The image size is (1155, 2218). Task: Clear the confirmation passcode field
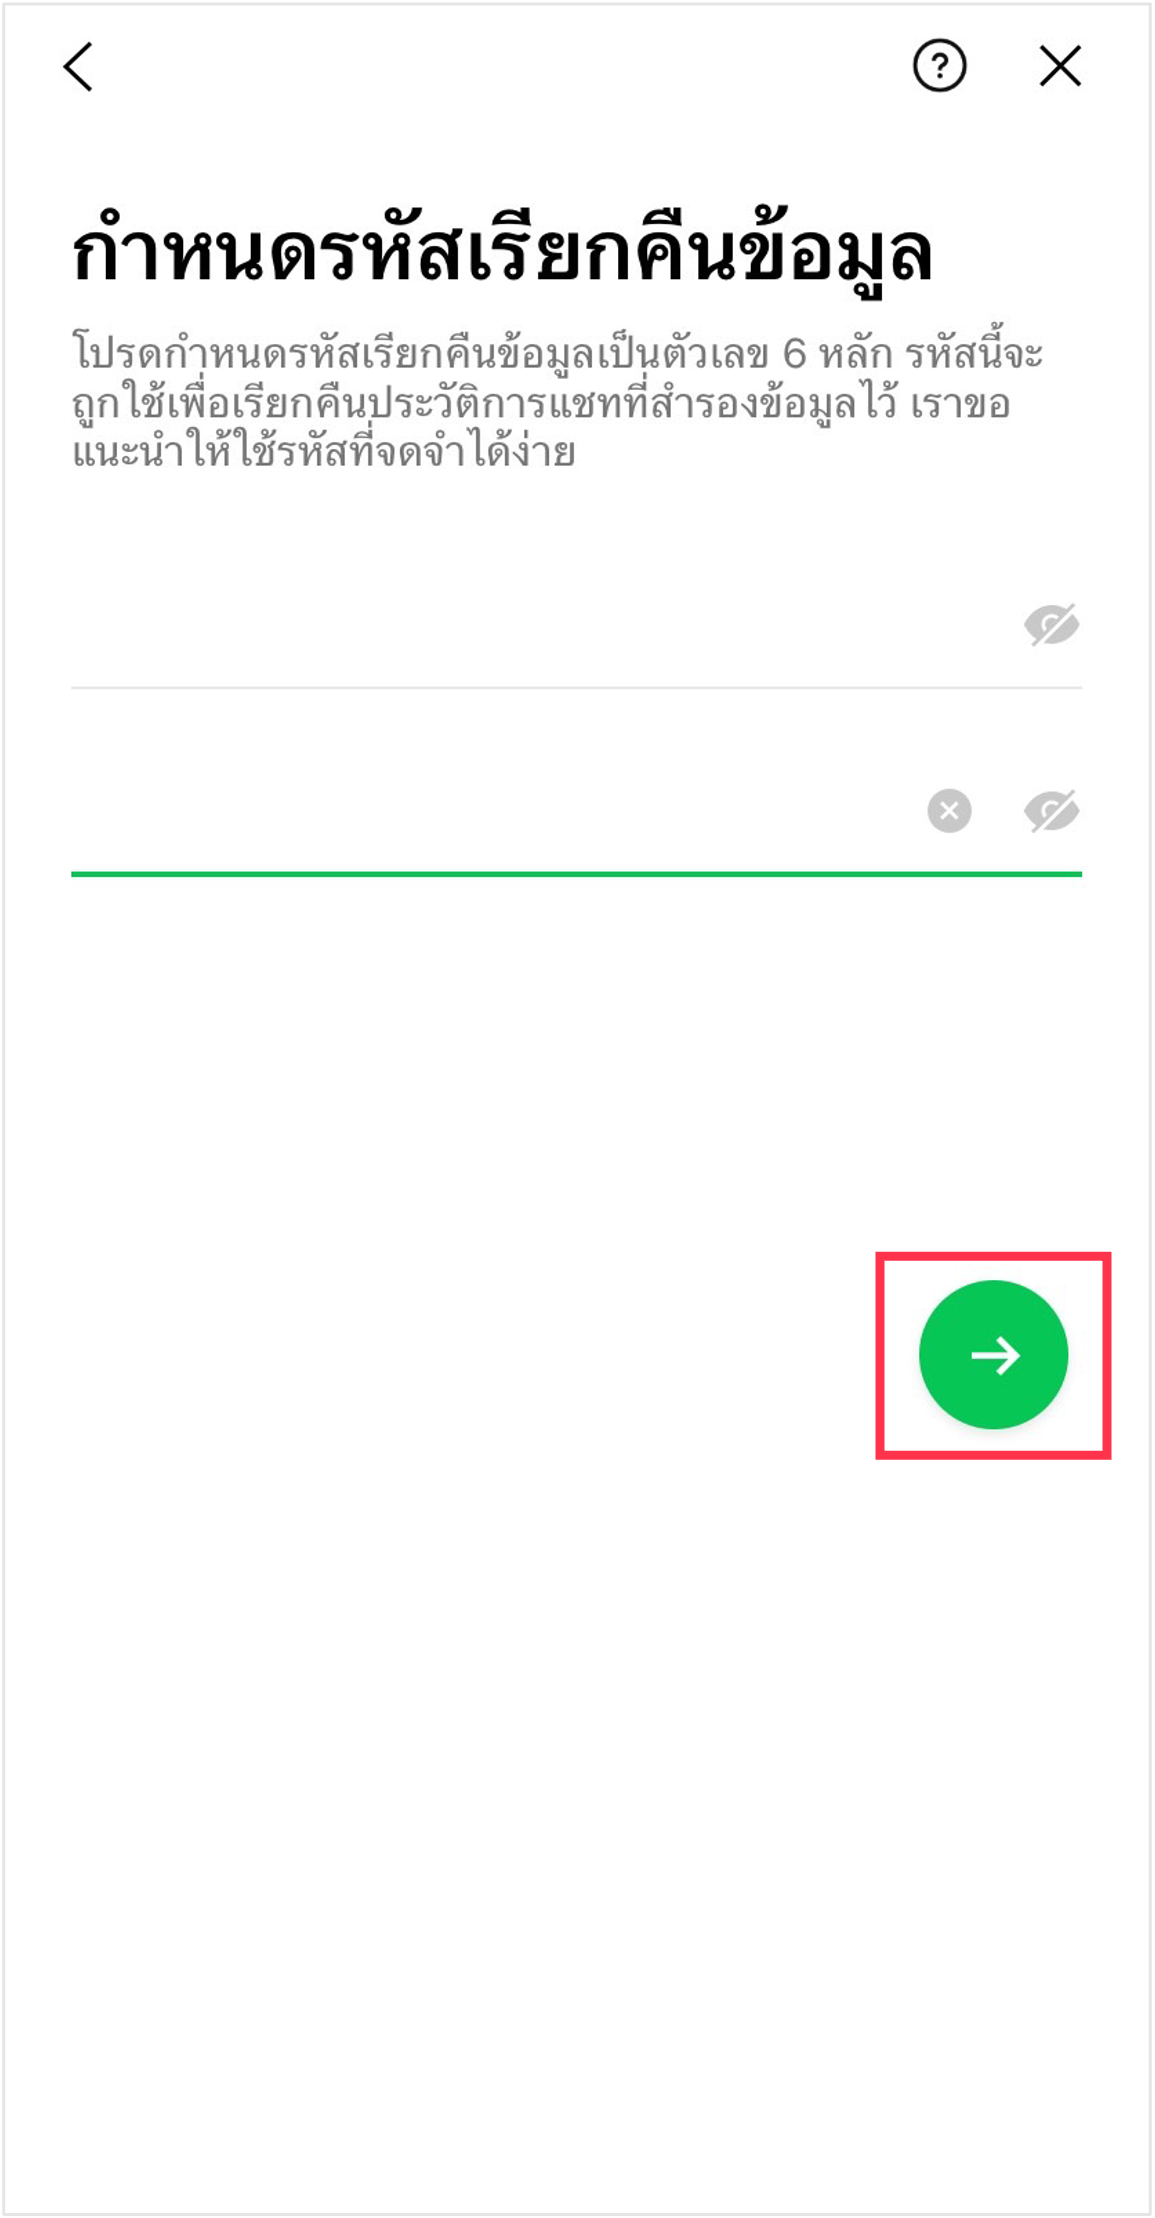pos(949,810)
